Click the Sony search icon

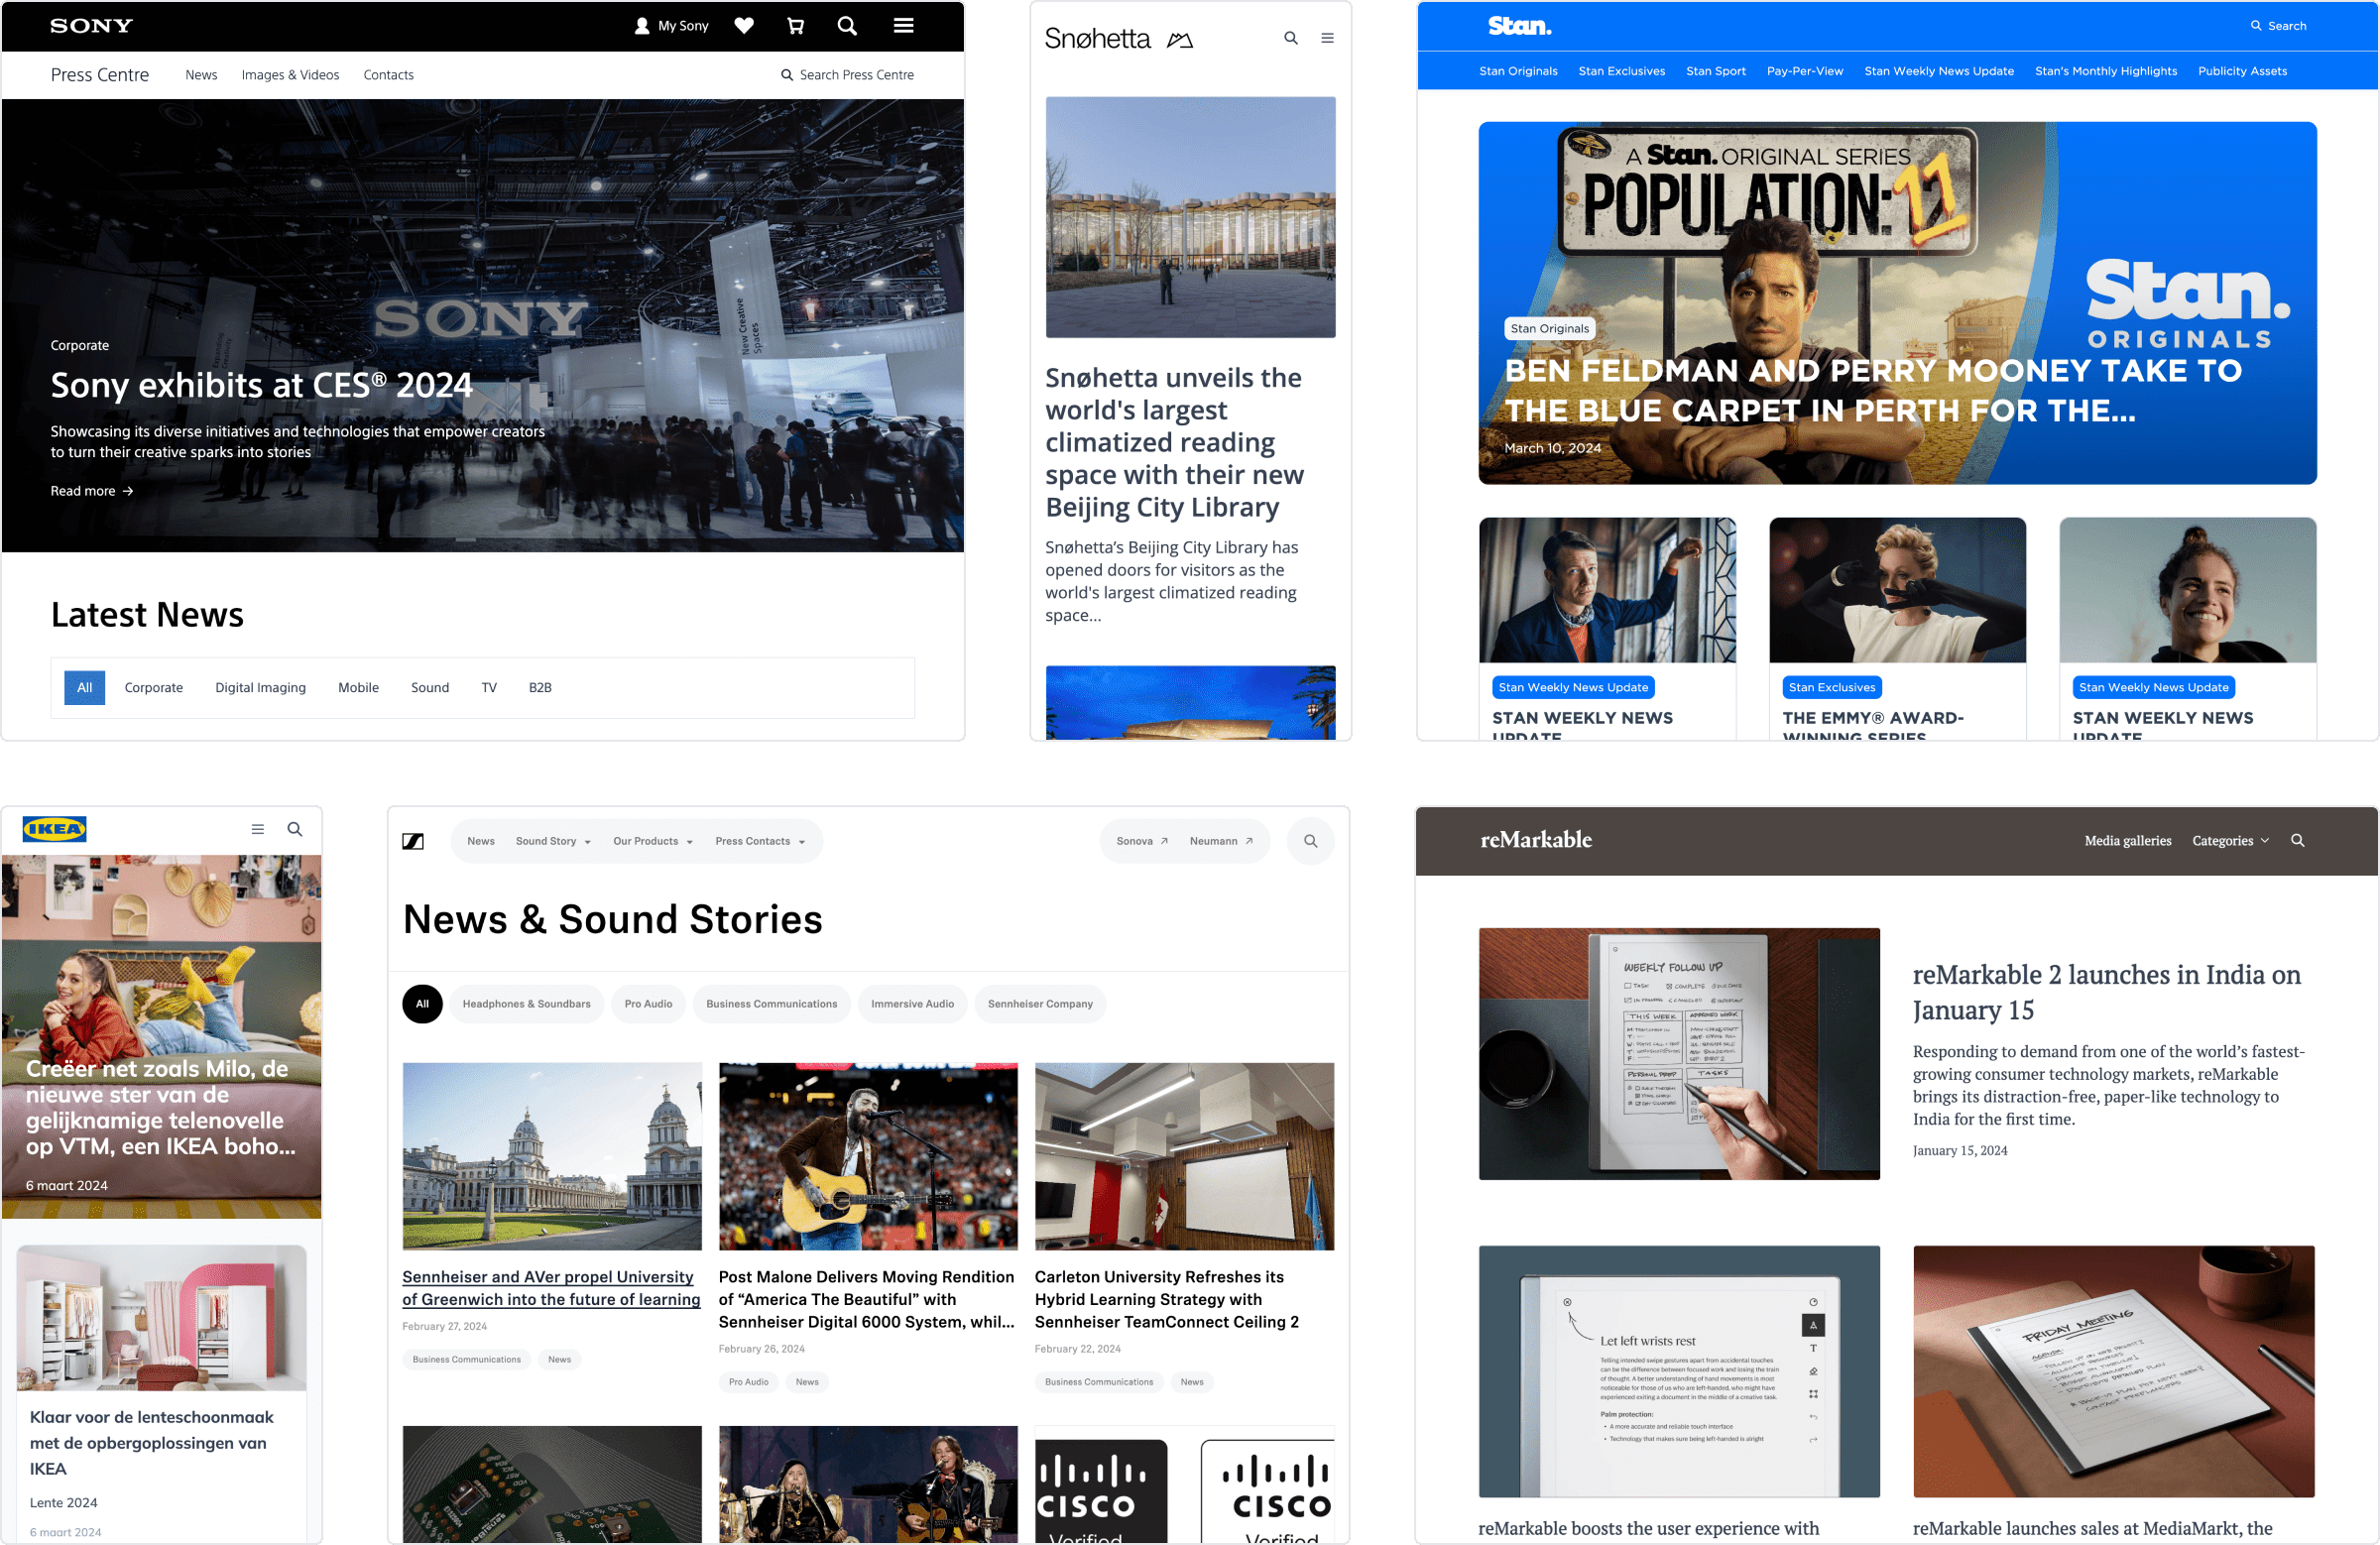[848, 24]
